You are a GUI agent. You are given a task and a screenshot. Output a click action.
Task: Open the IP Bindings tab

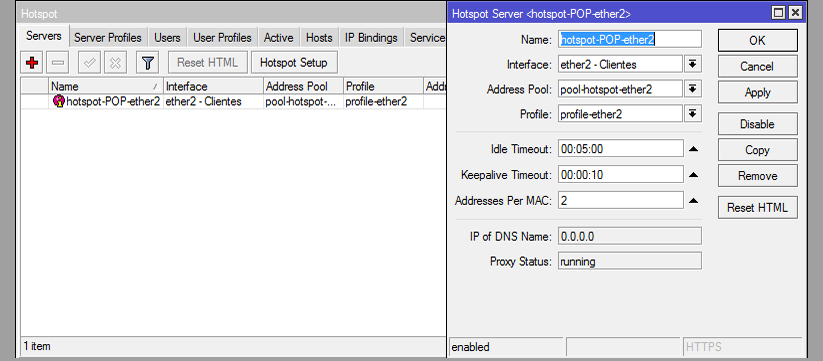pyautogui.click(x=371, y=38)
